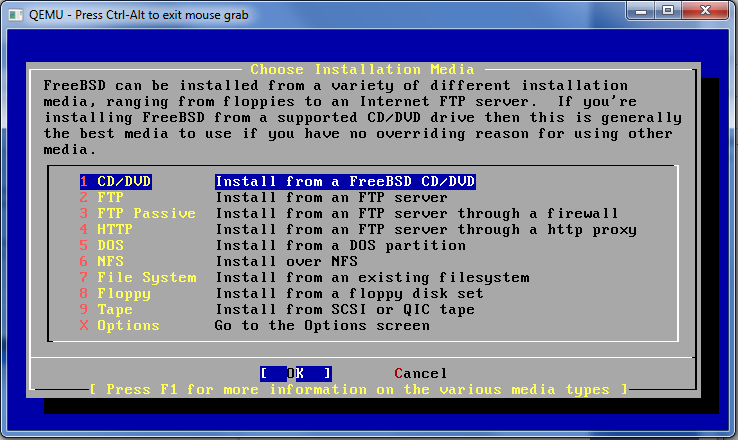Click the 'Press F1 for more information' hint
The image size is (738, 440).
pyautogui.click(x=358, y=390)
